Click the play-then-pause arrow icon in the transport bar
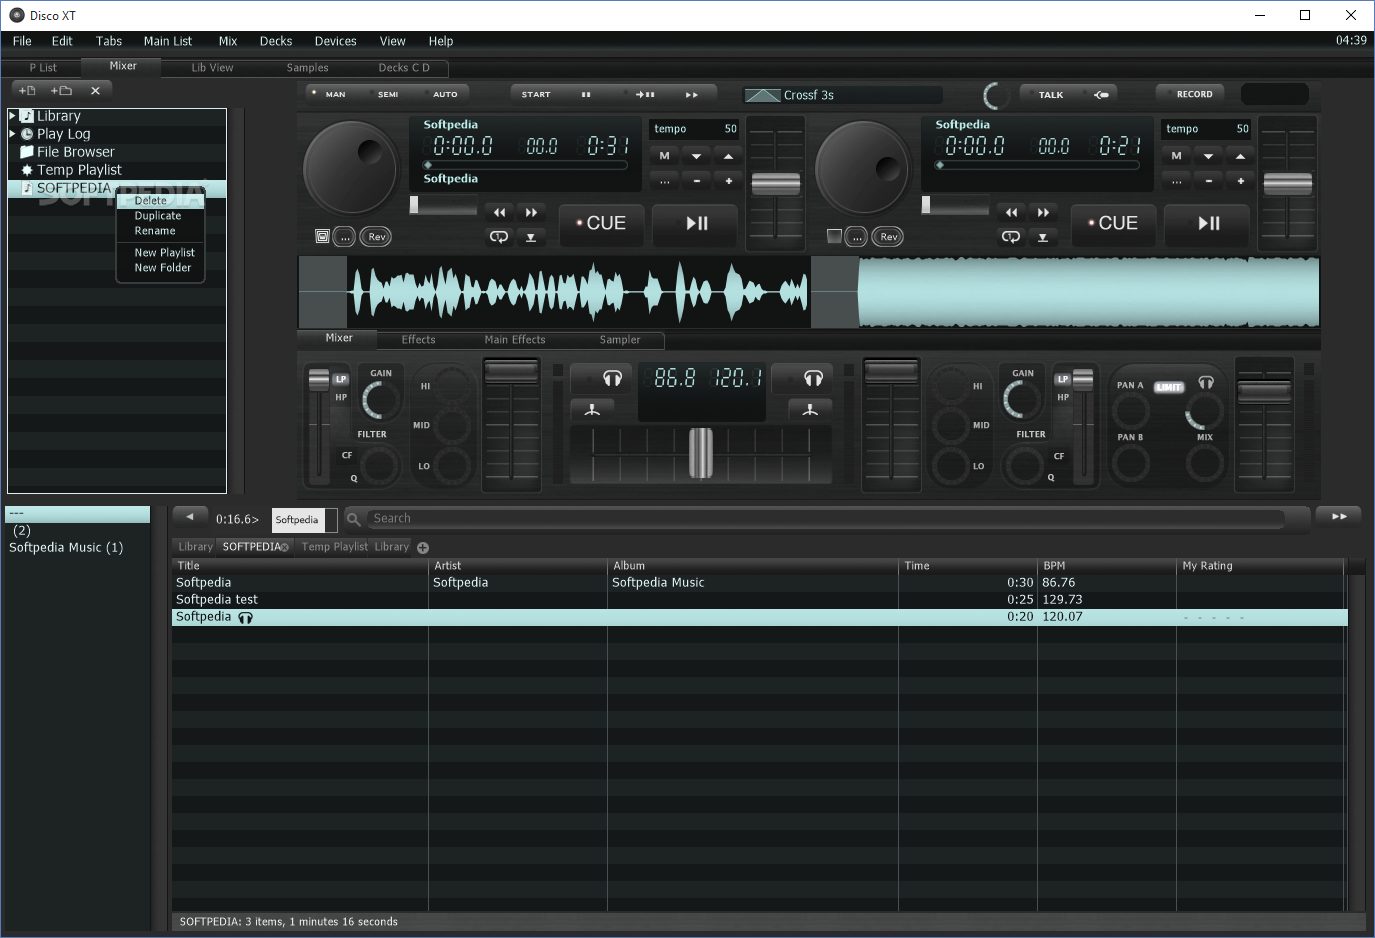The height and width of the screenshot is (938, 1375). [645, 95]
